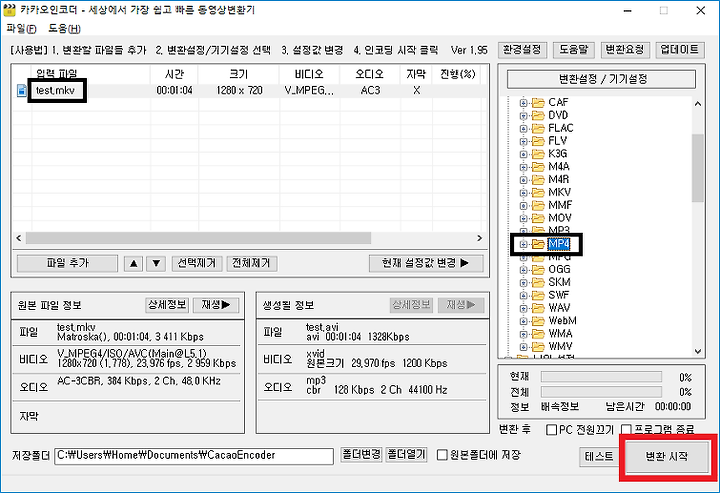The image size is (720, 493).
Task: Open the 파일(F) menu
Action: 21,28
